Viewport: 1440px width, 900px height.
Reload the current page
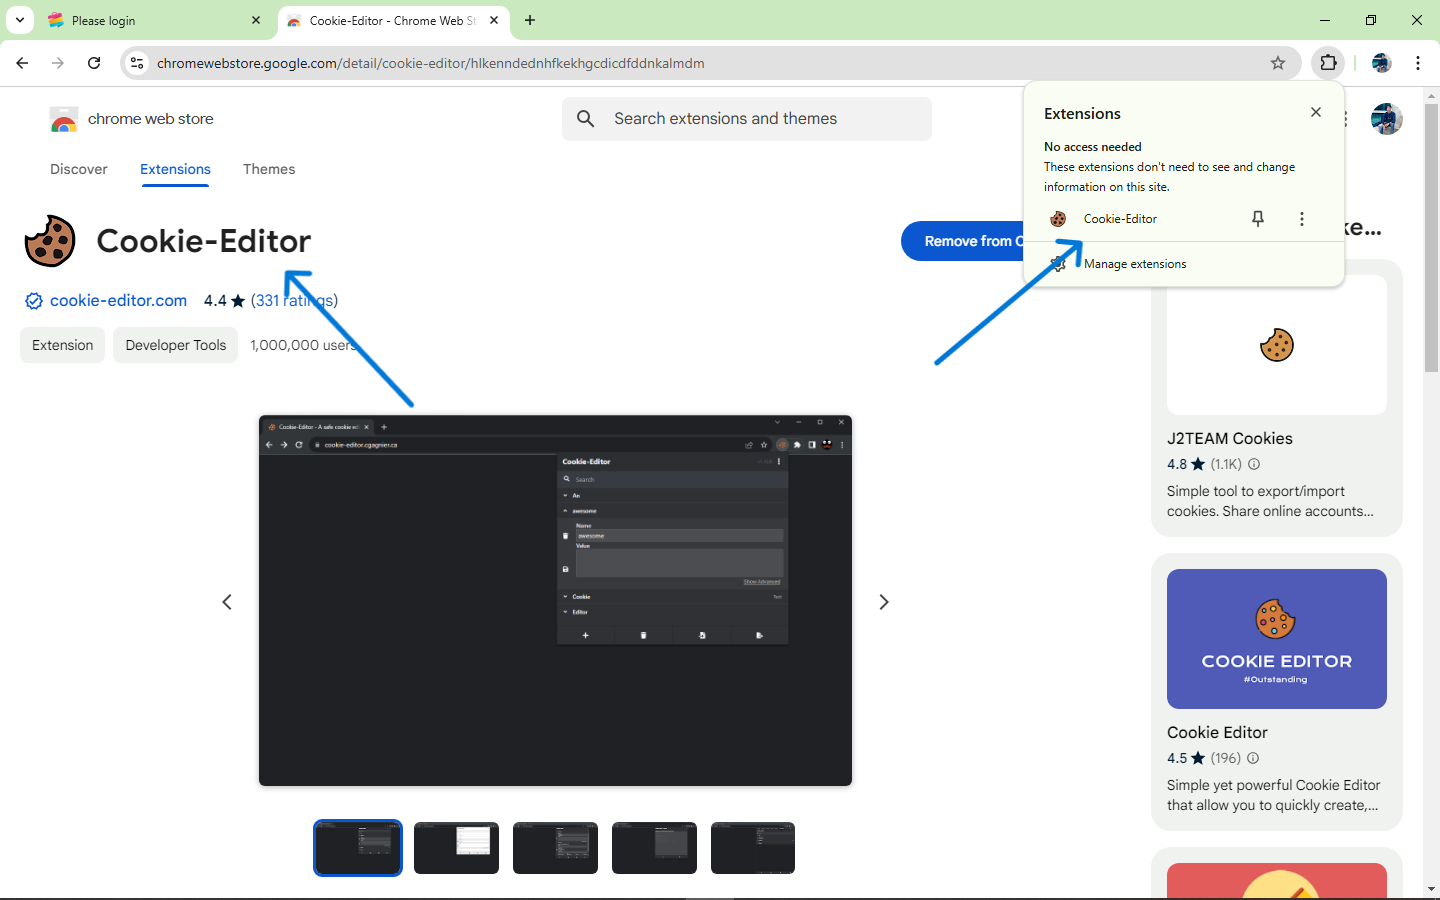tap(94, 63)
